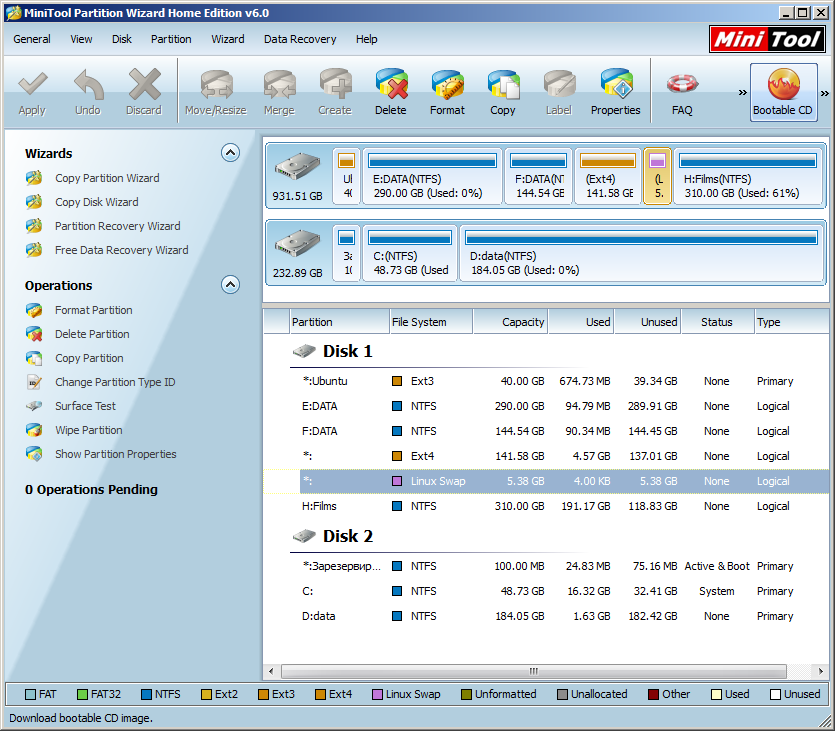Open Partition Recovery Wizard
Screen dimensions: 835x731
coord(118,226)
